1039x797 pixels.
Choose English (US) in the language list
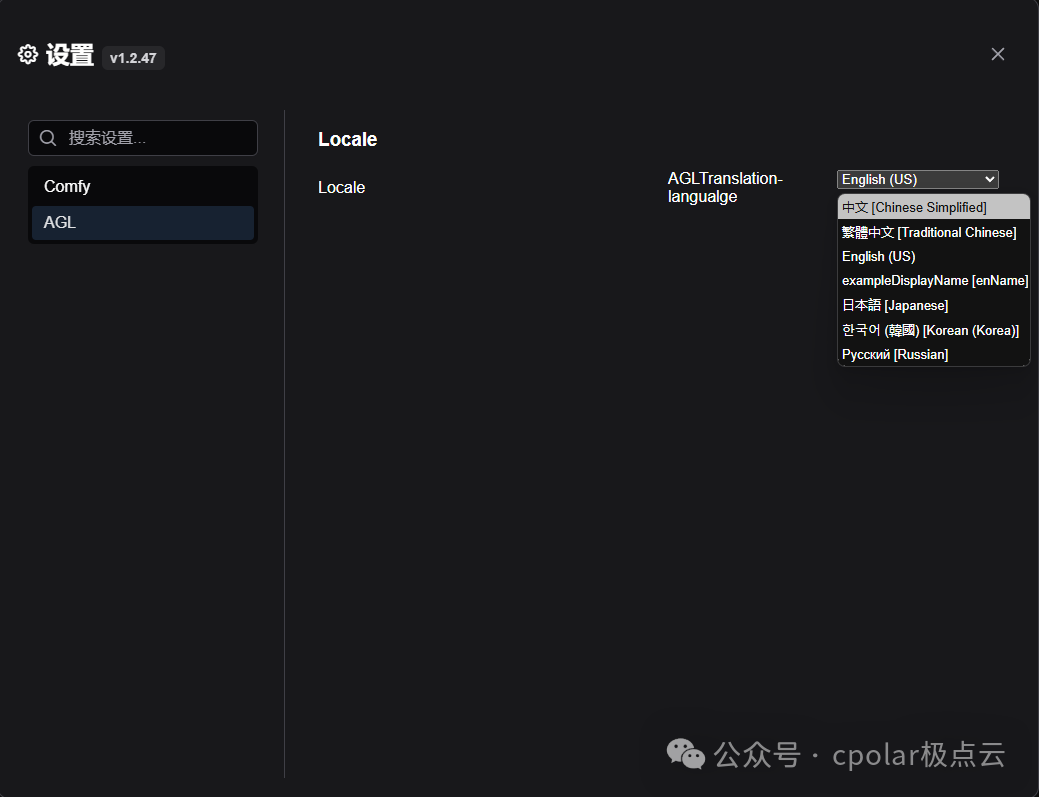pyautogui.click(x=878, y=256)
